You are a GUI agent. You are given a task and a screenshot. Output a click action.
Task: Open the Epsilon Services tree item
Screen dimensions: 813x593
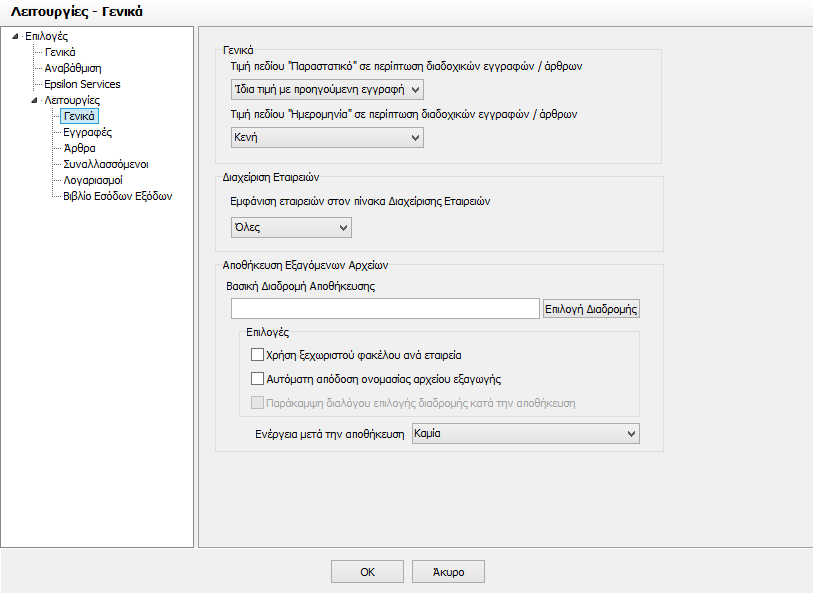pyautogui.click(x=82, y=84)
